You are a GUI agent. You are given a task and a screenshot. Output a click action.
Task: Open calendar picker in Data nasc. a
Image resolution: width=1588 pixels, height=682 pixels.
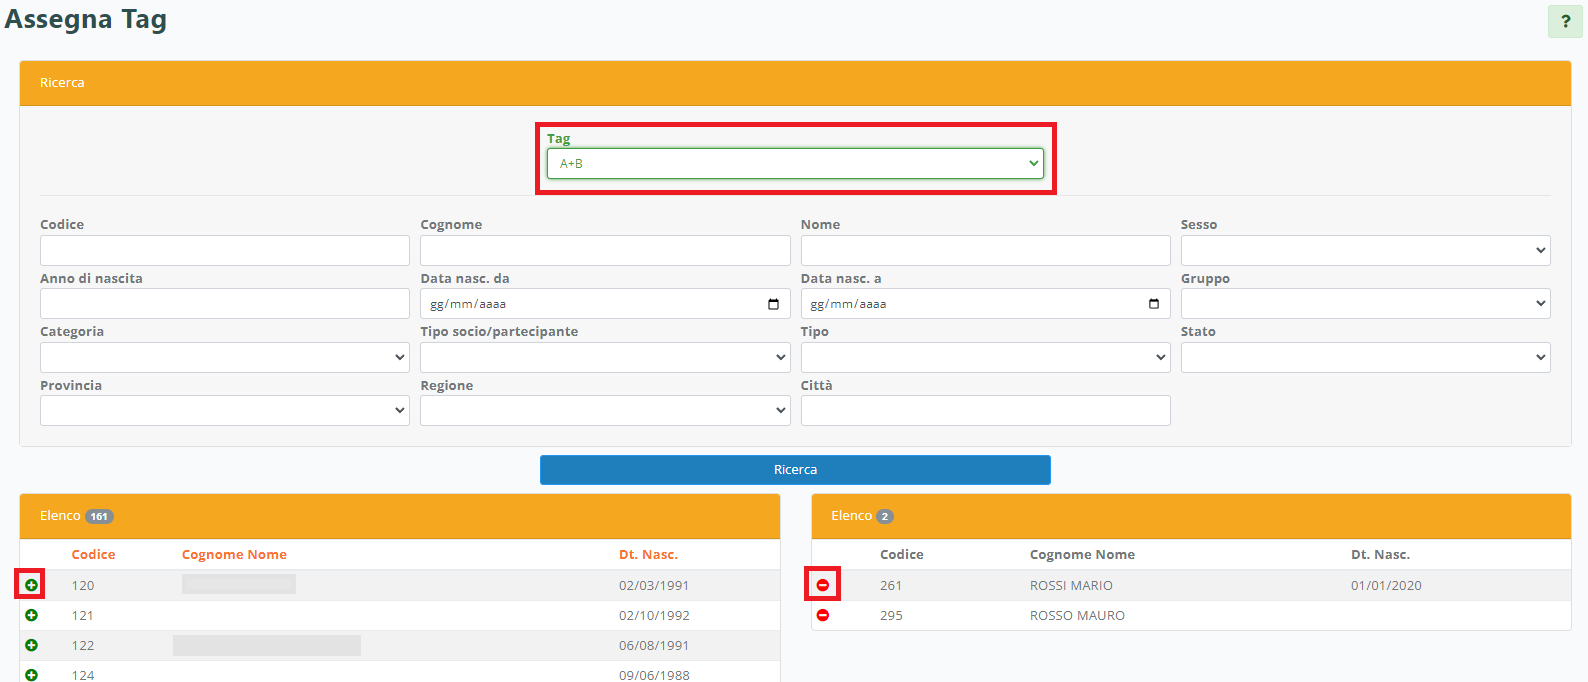tap(1153, 304)
